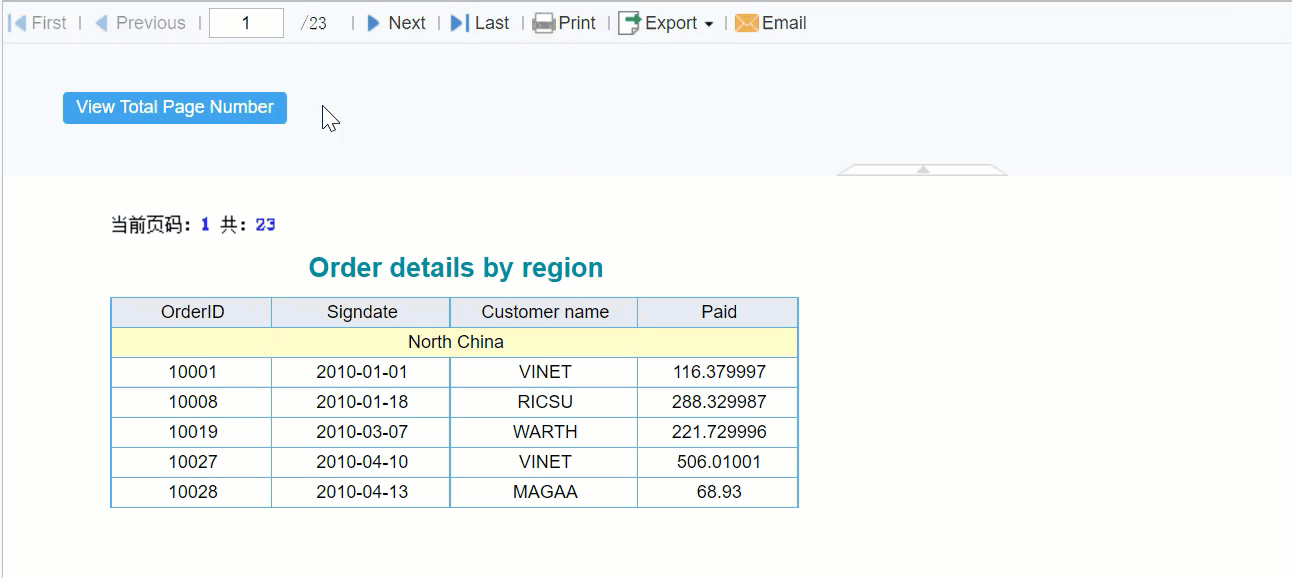Click the Paid column header

tap(717, 311)
